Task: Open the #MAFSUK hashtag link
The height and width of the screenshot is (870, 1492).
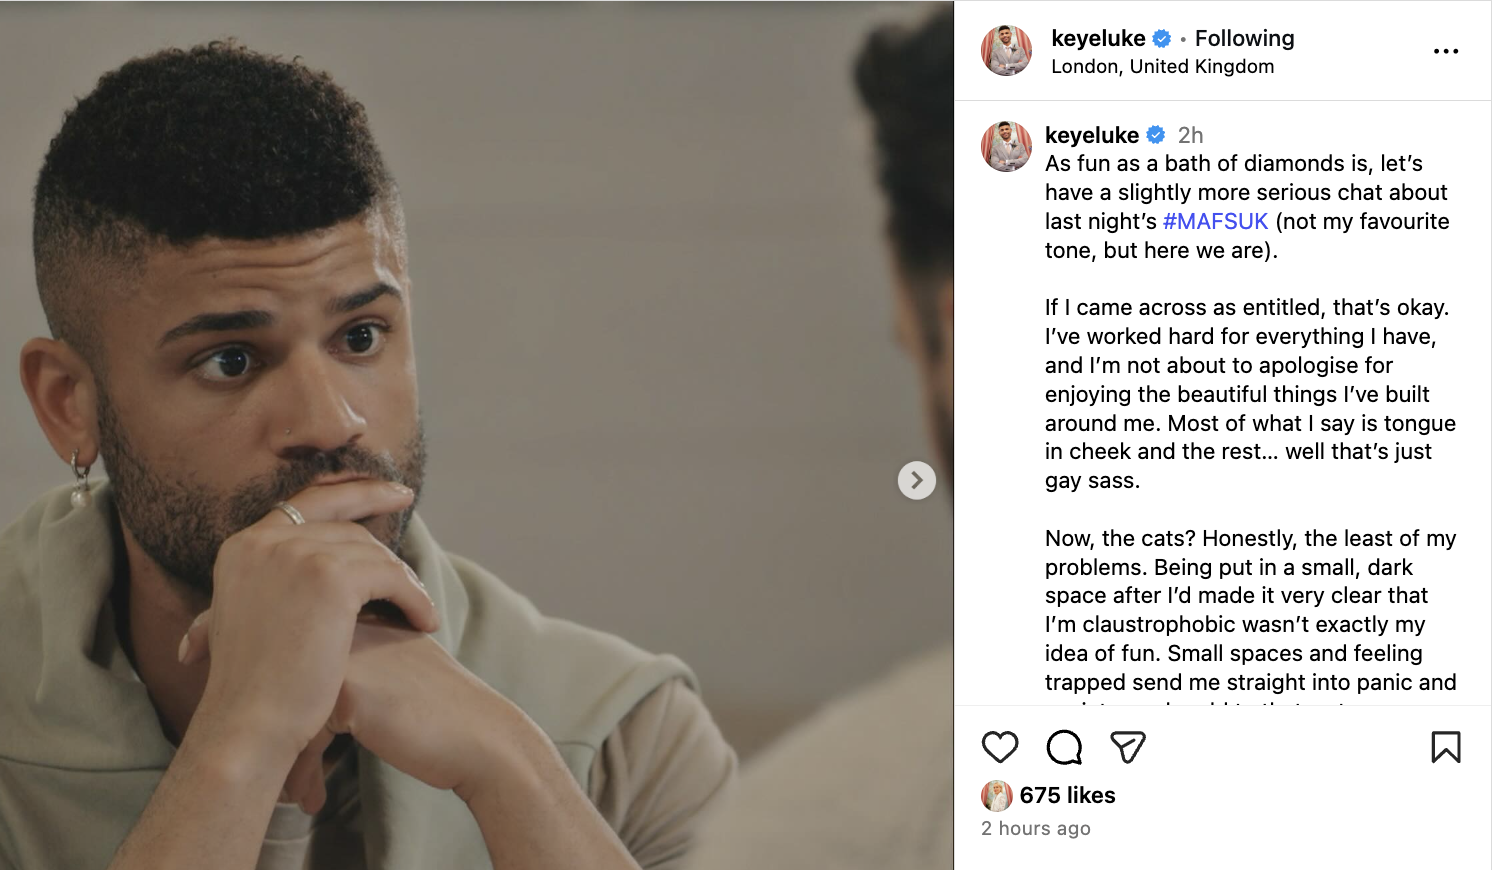Action: (1215, 221)
